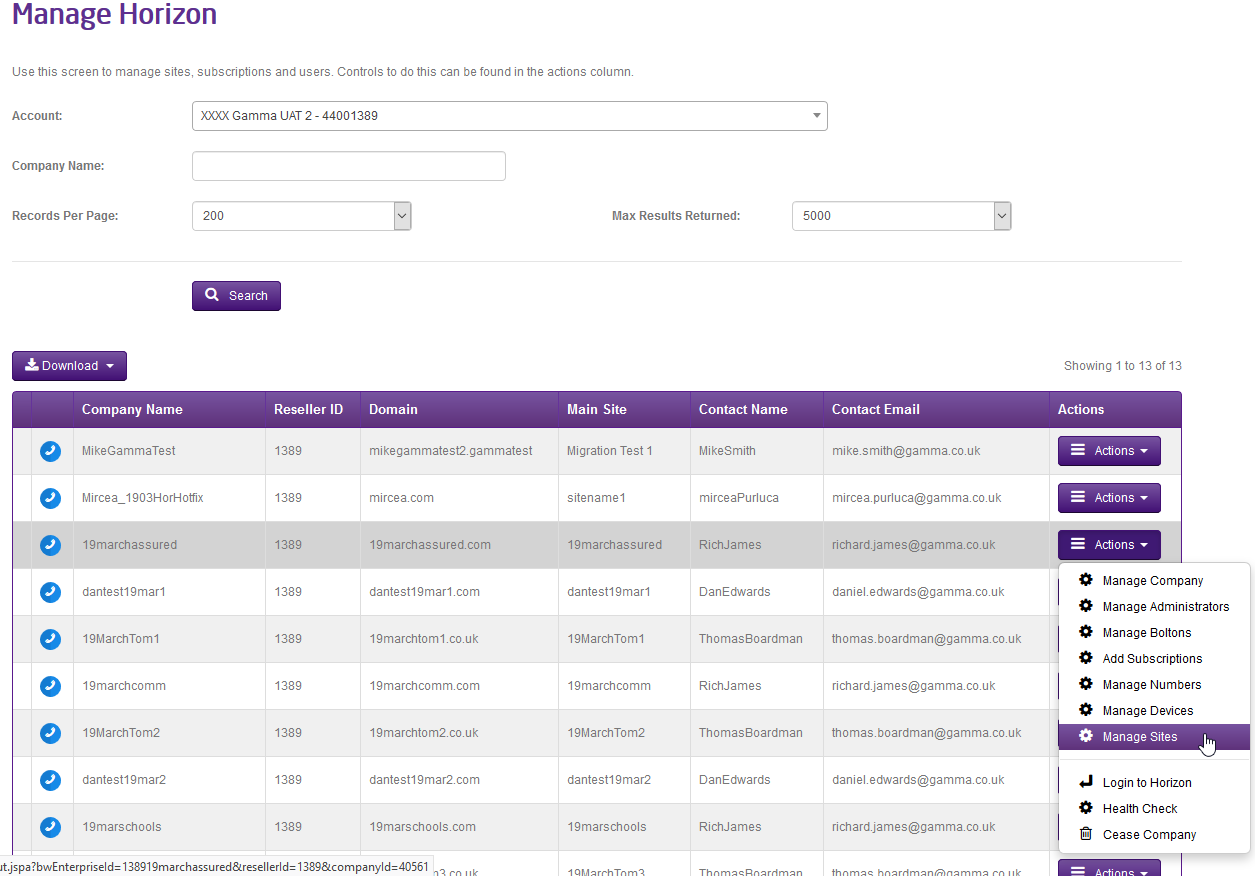
Task: Click the phone icon in dantest19mar1 row
Action: 50,592
